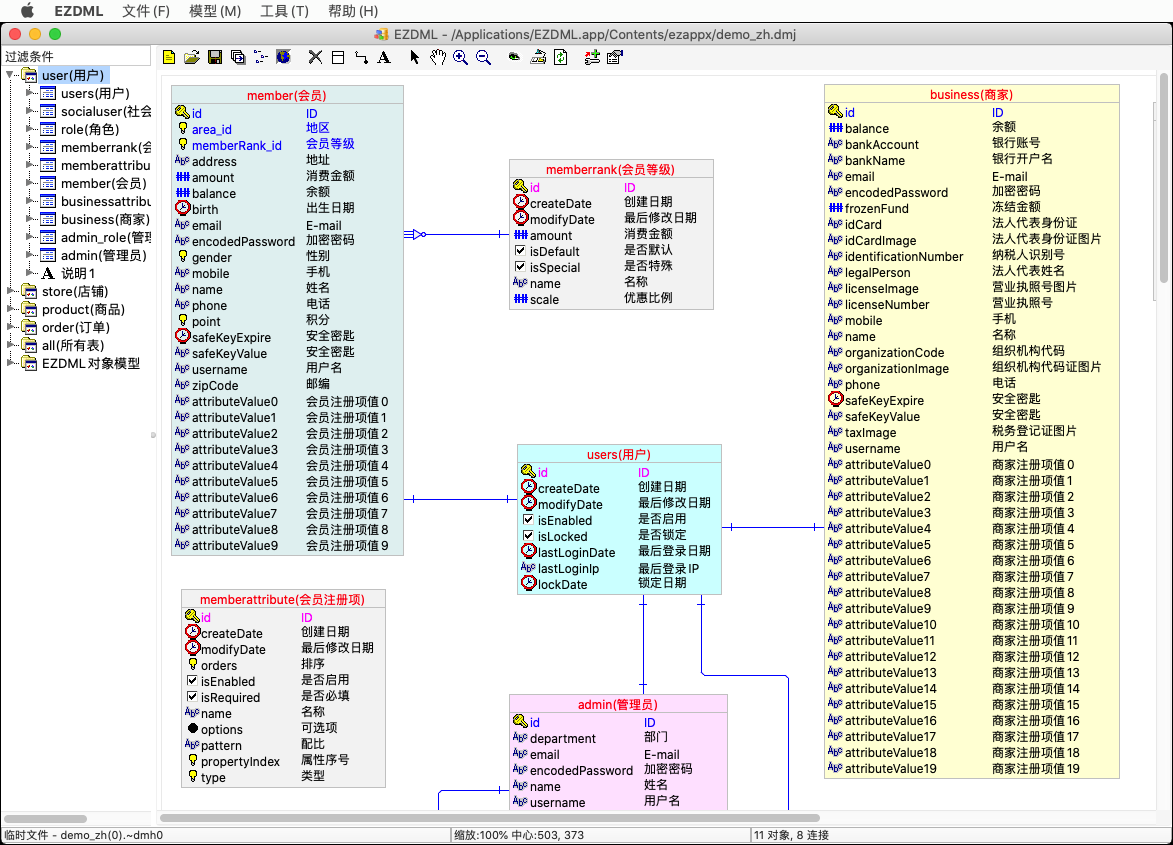This screenshot has height=845, width=1173.
Task: Select the hand pan tool
Action: coord(438,58)
